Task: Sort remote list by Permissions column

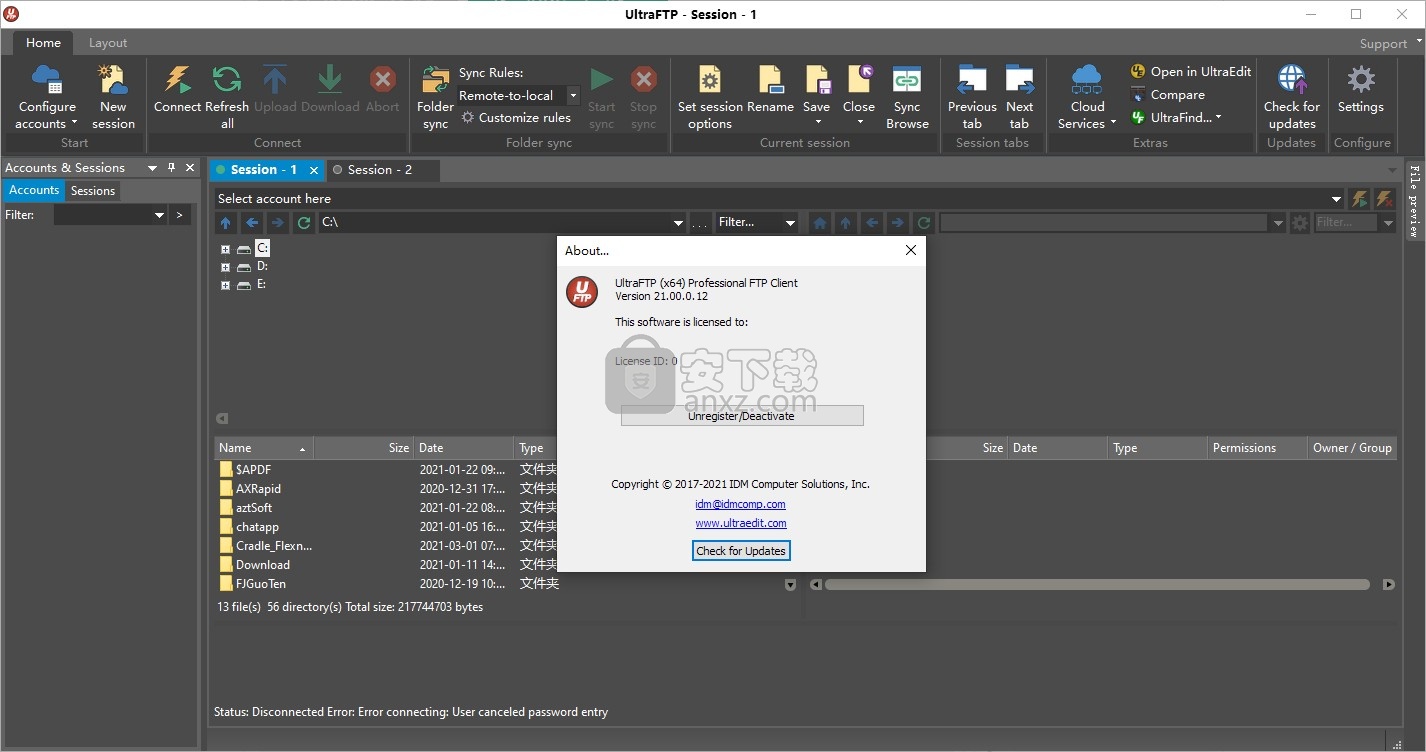Action: tap(1257, 448)
